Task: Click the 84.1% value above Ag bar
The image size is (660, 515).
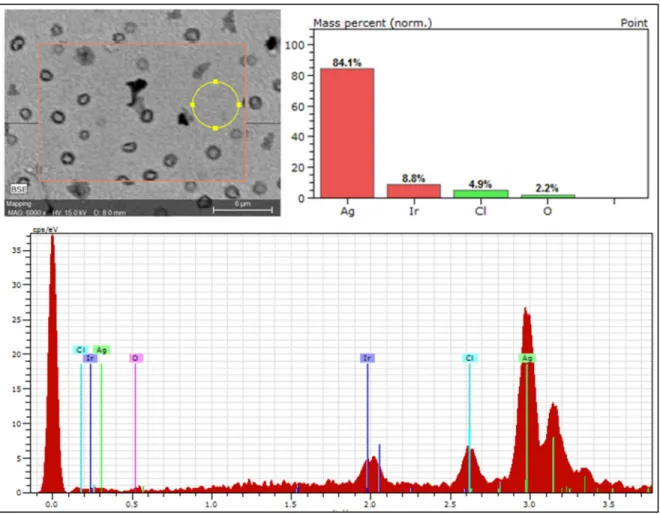Action: pyautogui.click(x=347, y=63)
